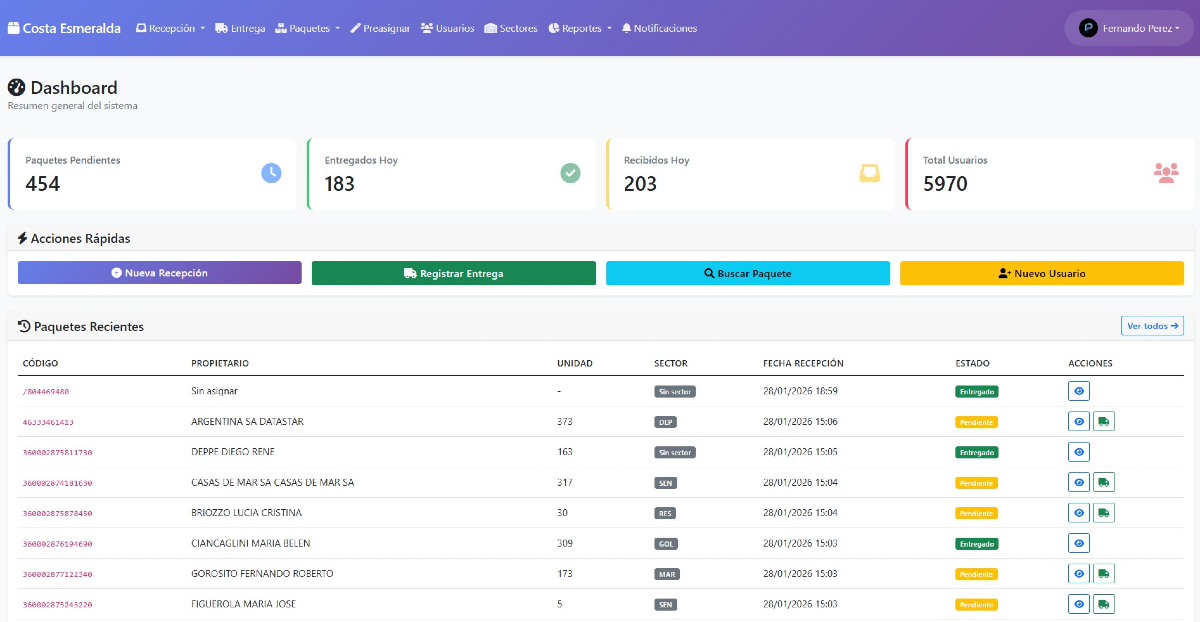The height and width of the screenshot is (622, 1200).
Task: Click the RES sector badge
Action: (x=665, y=513)
